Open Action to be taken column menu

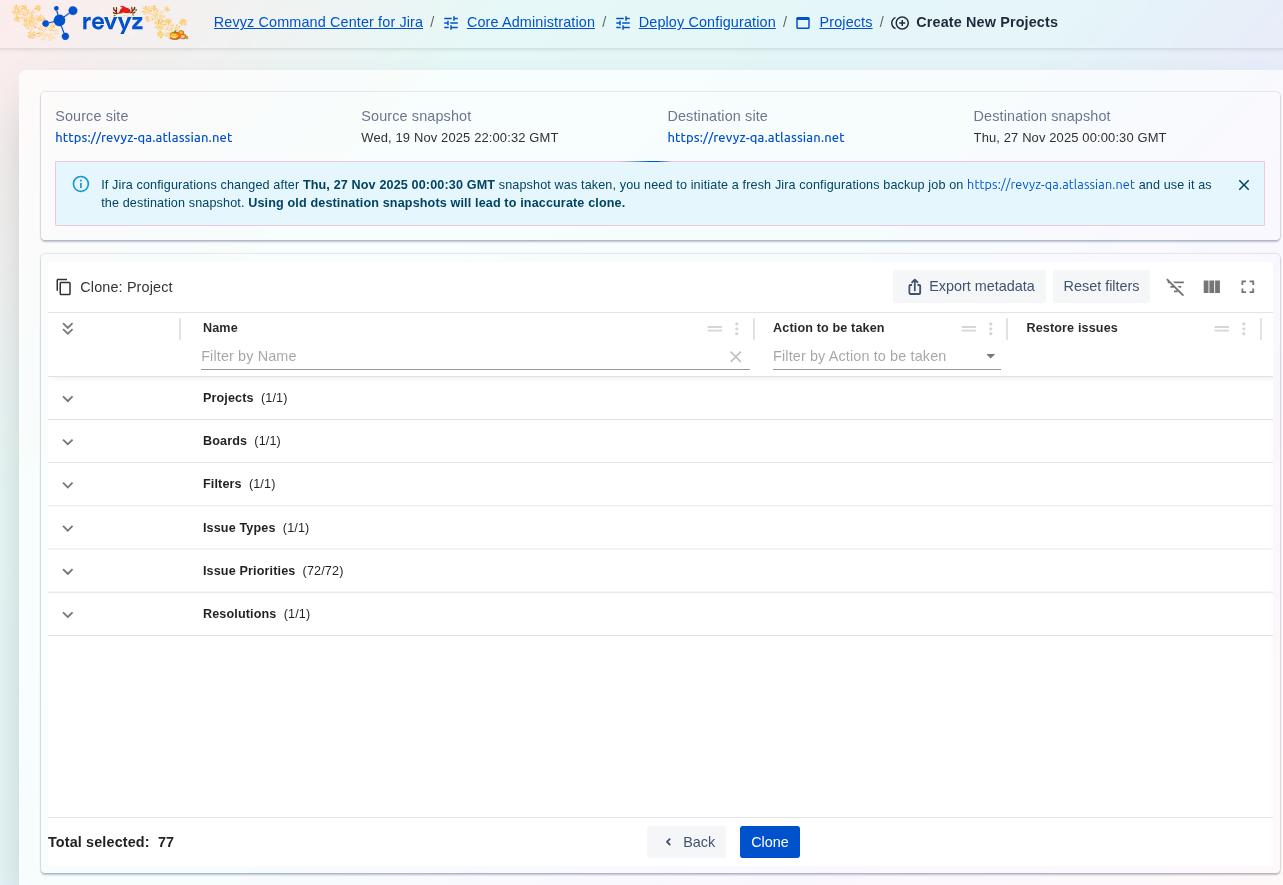pos(990,328)
